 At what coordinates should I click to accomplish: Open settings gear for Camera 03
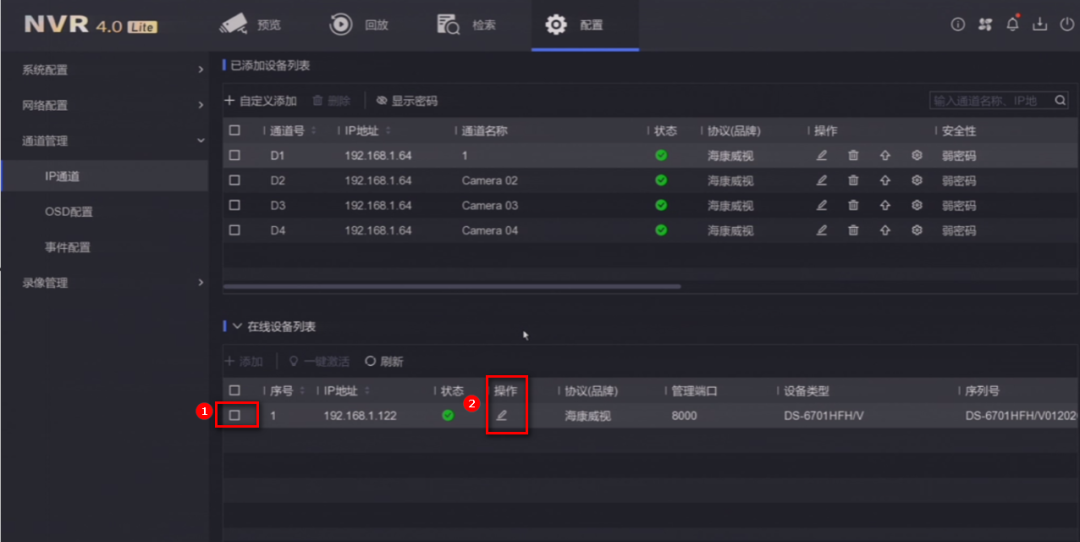click(x=917, y=205)
